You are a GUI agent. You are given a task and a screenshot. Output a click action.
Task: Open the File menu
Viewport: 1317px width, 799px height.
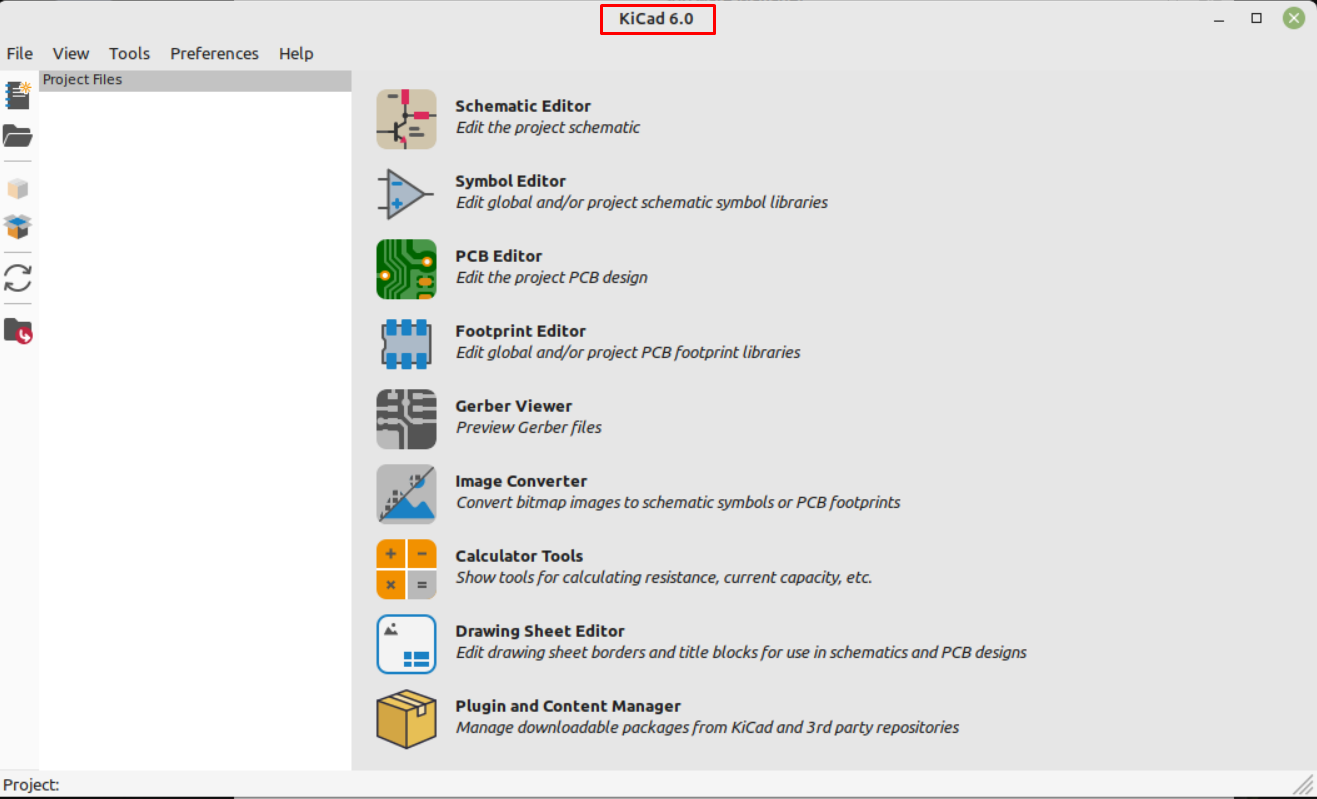(19, 54)
